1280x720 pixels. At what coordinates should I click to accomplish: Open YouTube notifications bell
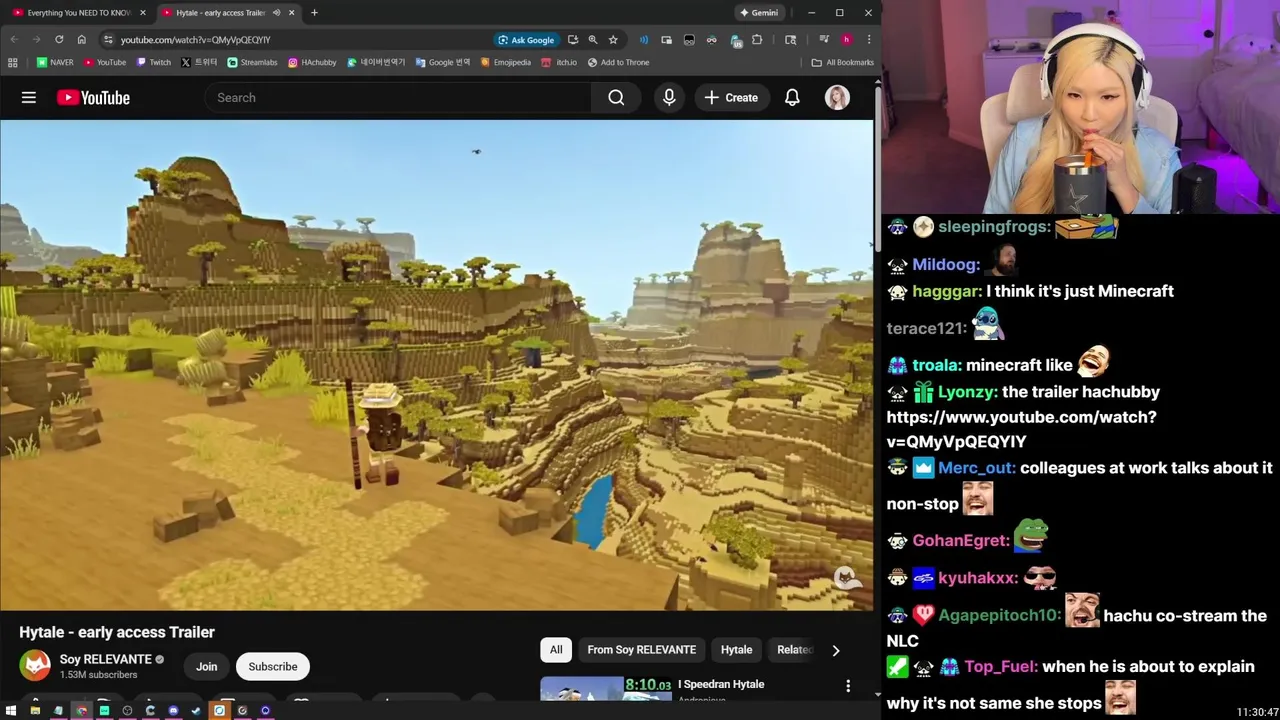tap(792, 97)
